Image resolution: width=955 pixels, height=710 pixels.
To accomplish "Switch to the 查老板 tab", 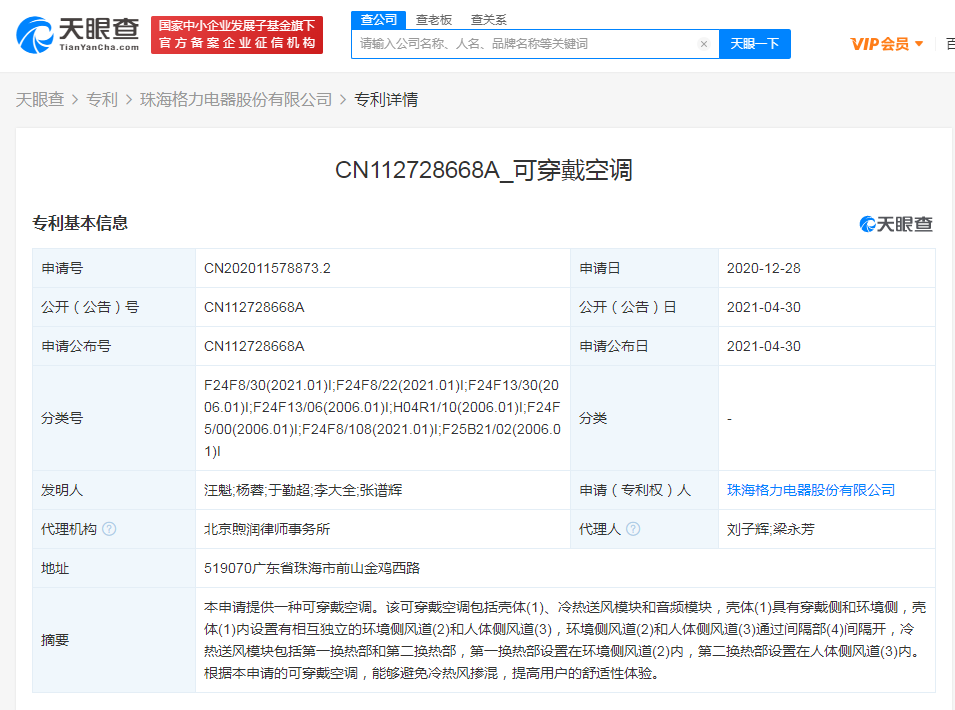I will pyautogui.click(x=434, y=20).
